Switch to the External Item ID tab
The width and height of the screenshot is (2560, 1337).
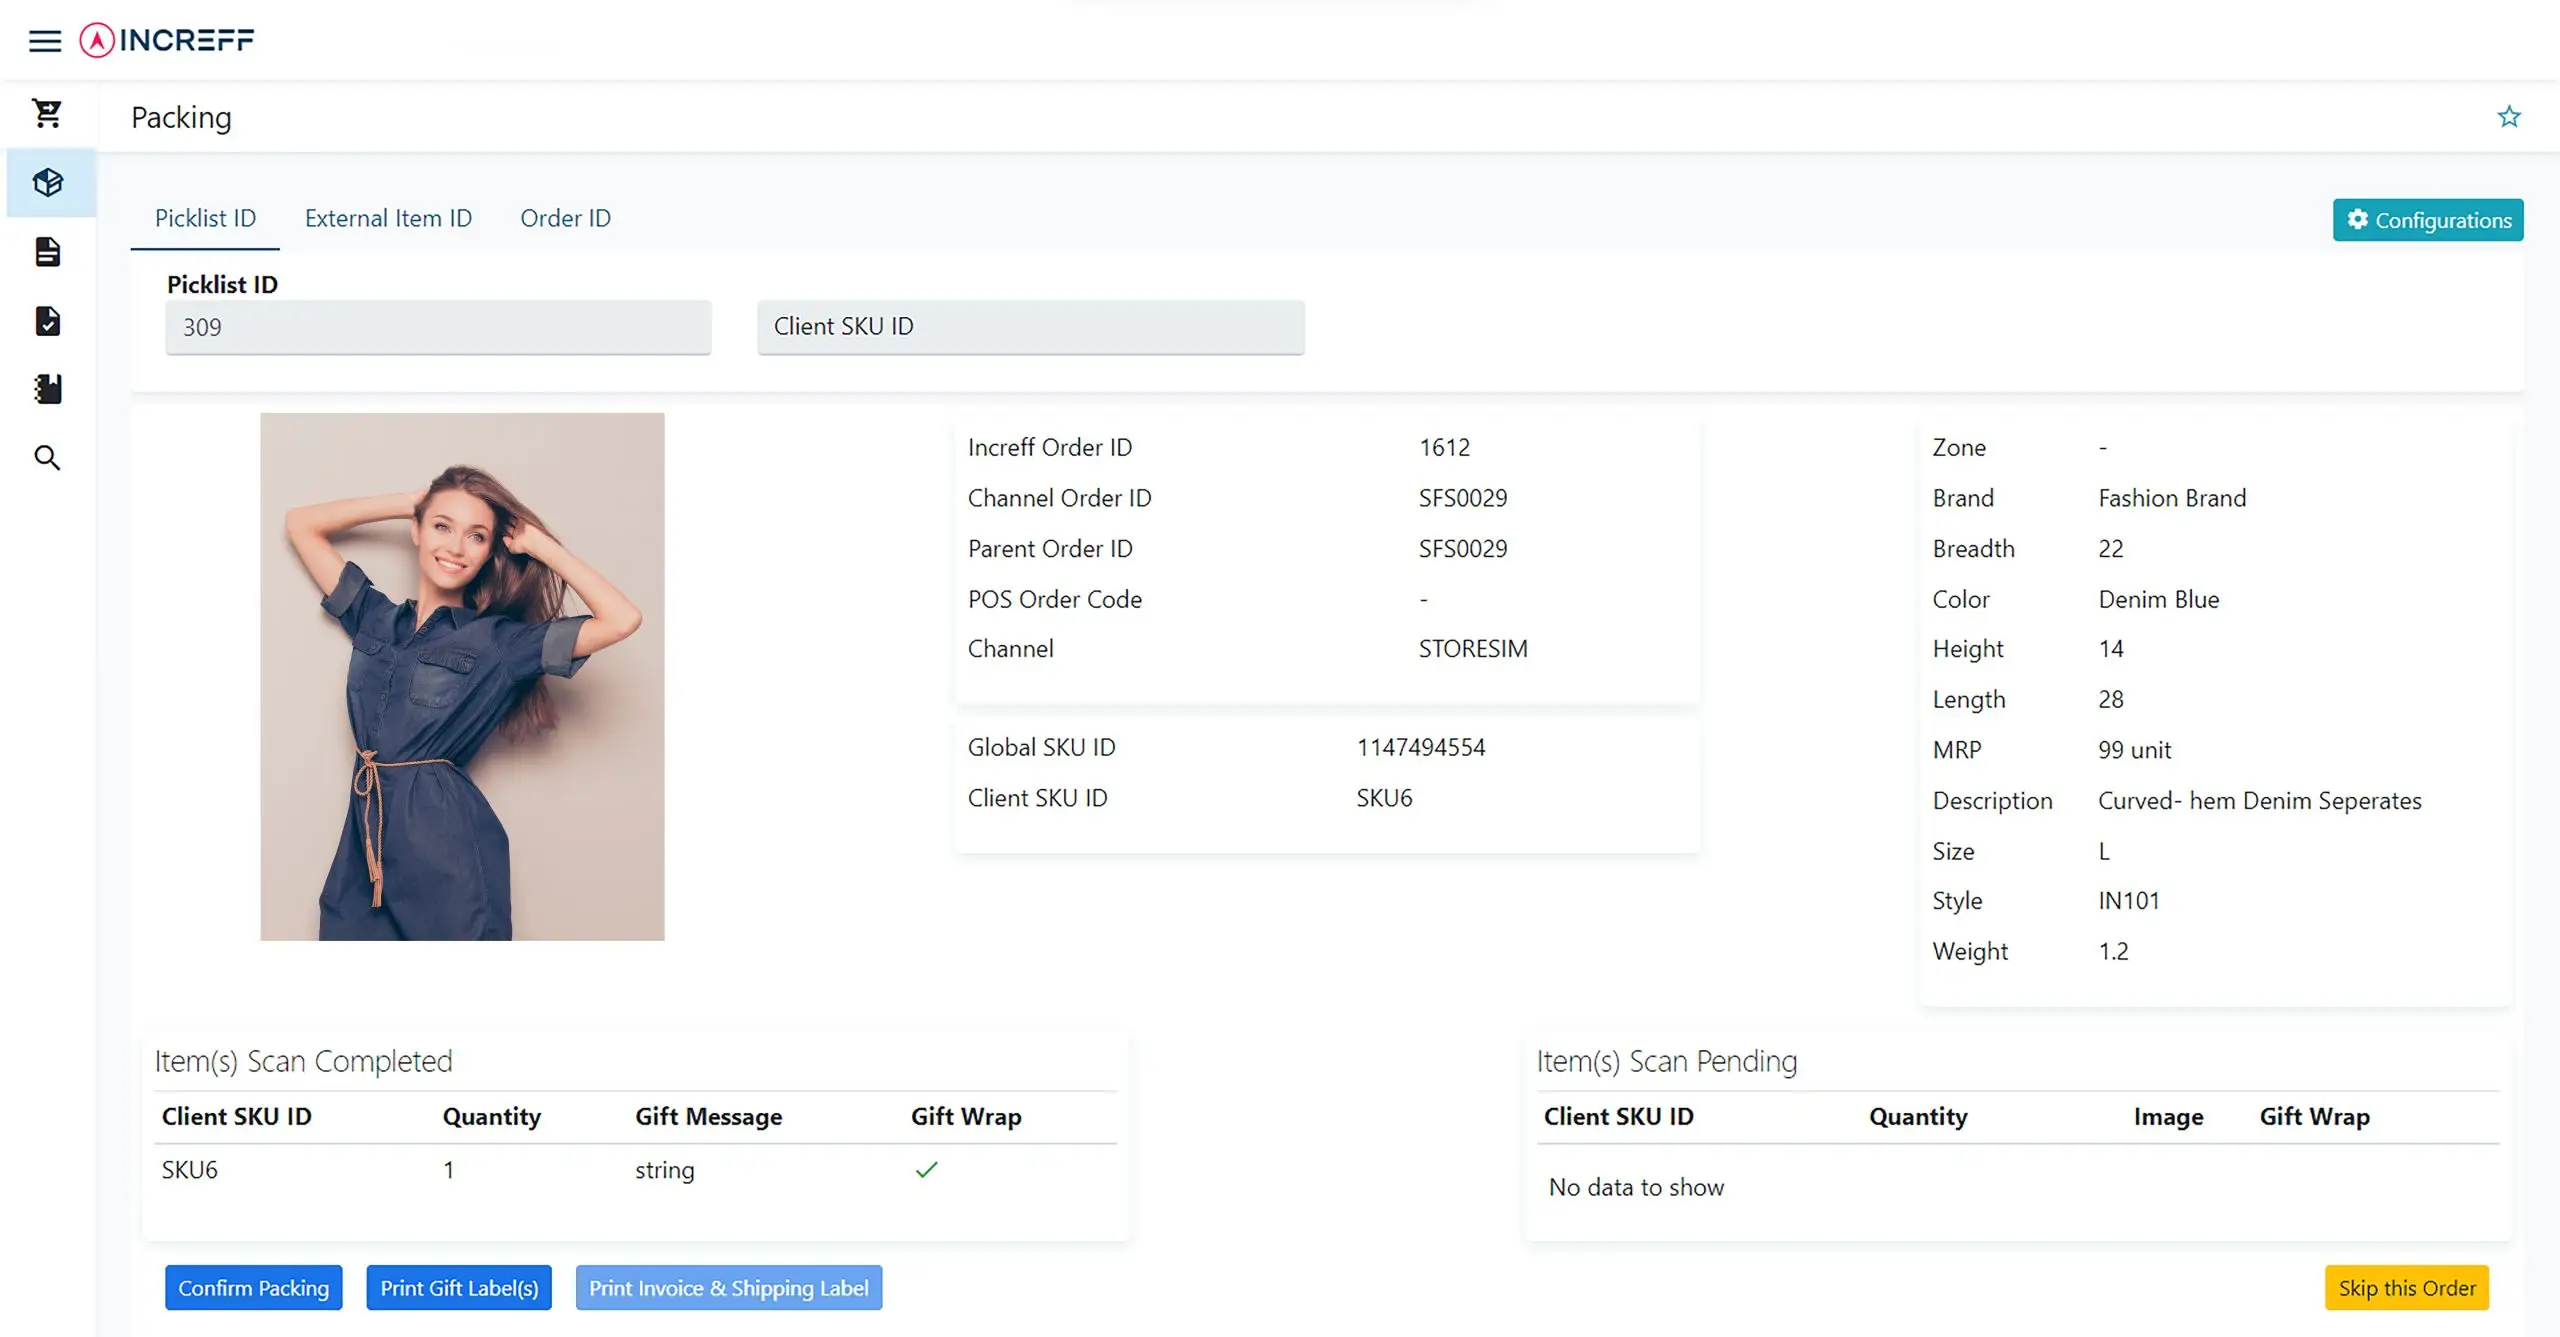click(x=388, y=218)
